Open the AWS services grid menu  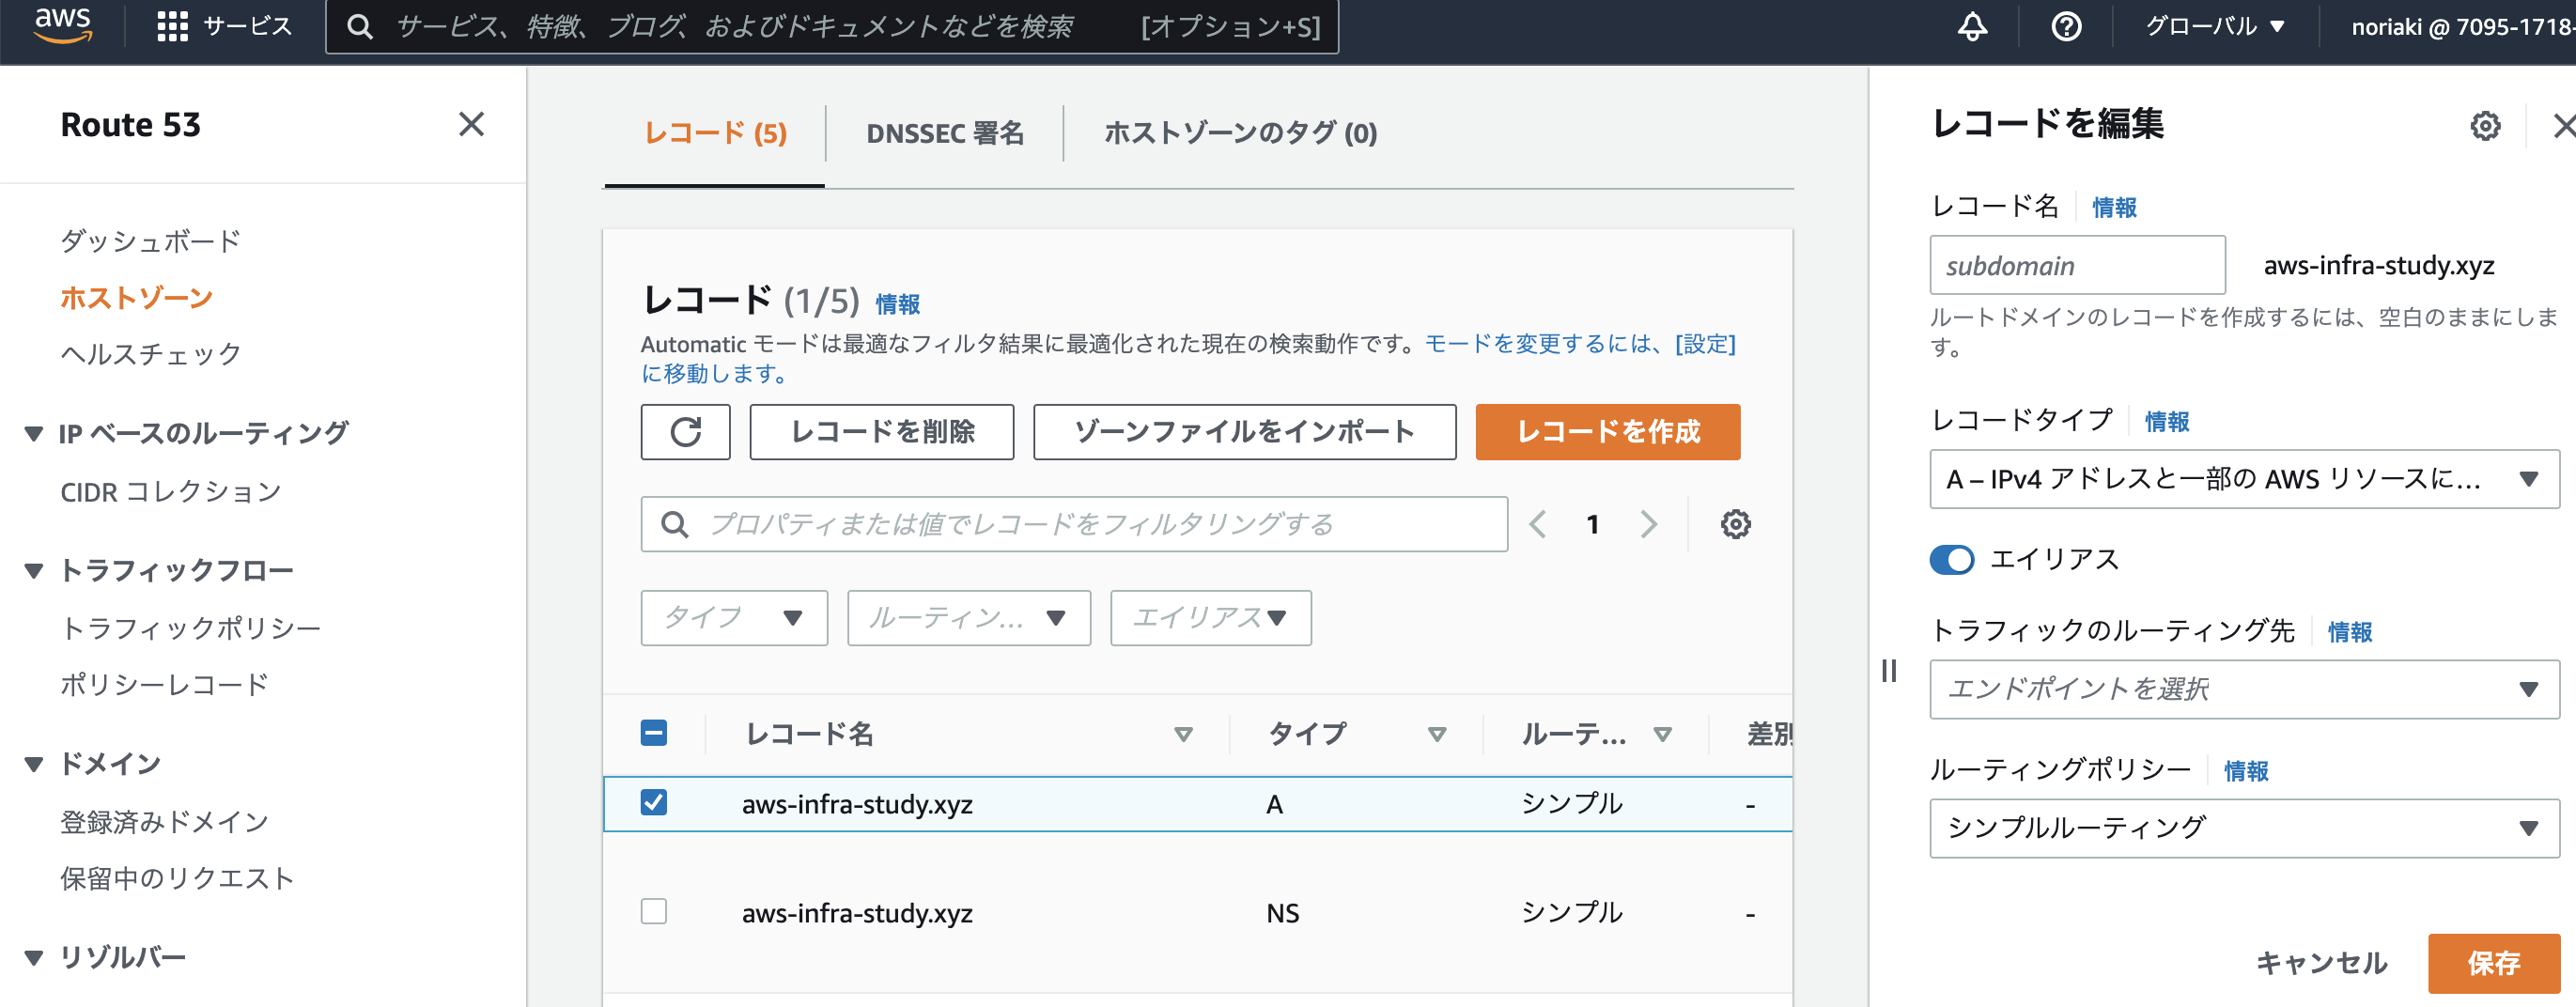(172, 26)
